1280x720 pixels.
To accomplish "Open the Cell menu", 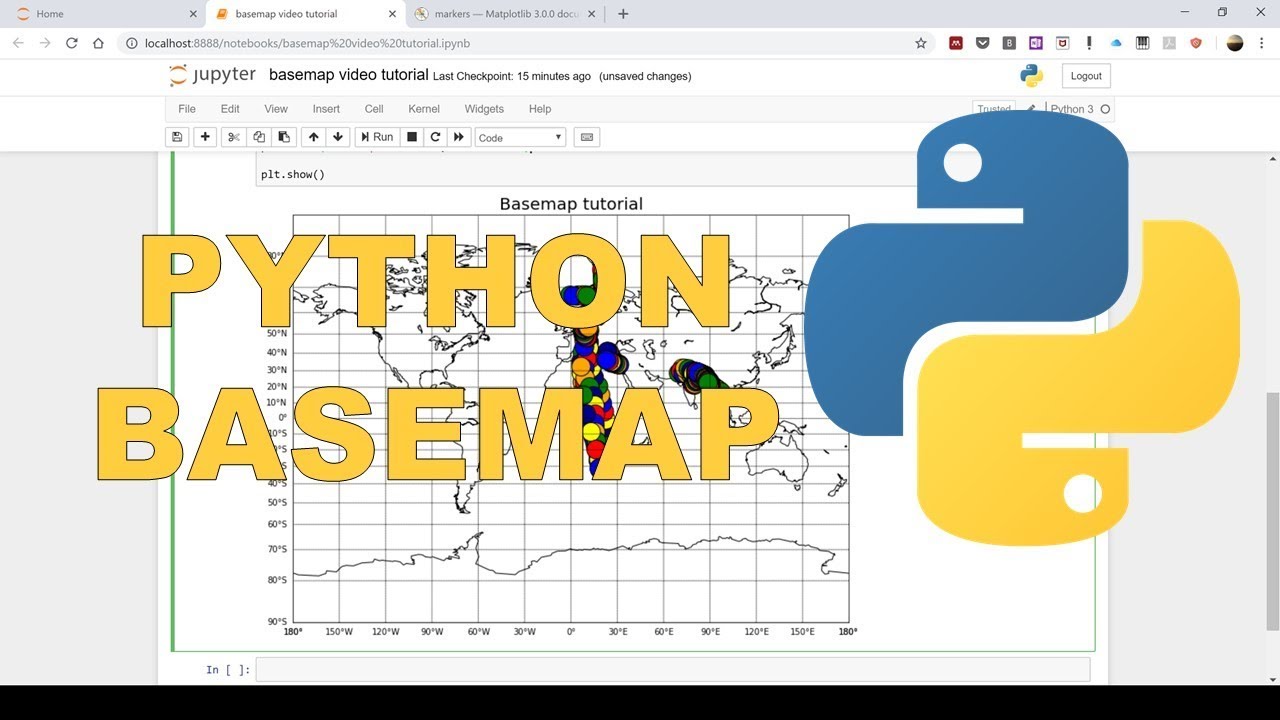I will (374, 109).
